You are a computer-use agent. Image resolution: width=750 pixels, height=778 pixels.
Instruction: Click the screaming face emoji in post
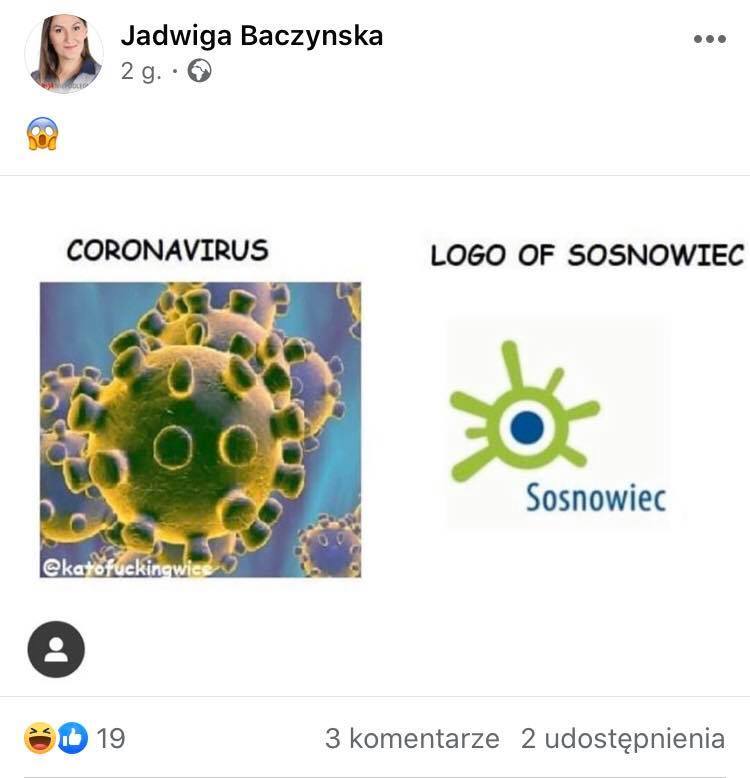tap(43, 133)
